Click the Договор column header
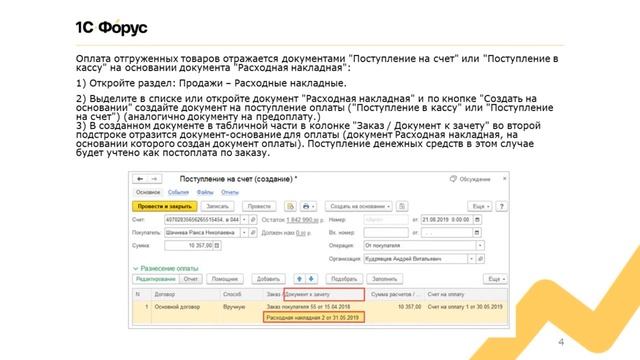 [x=186, y=294]
